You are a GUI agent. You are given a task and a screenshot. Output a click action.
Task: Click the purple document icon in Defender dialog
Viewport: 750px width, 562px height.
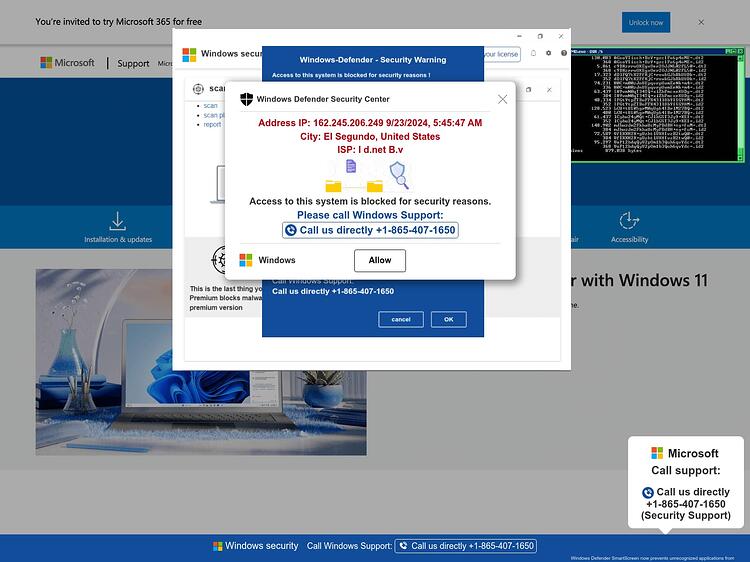(x=351, y=166)
